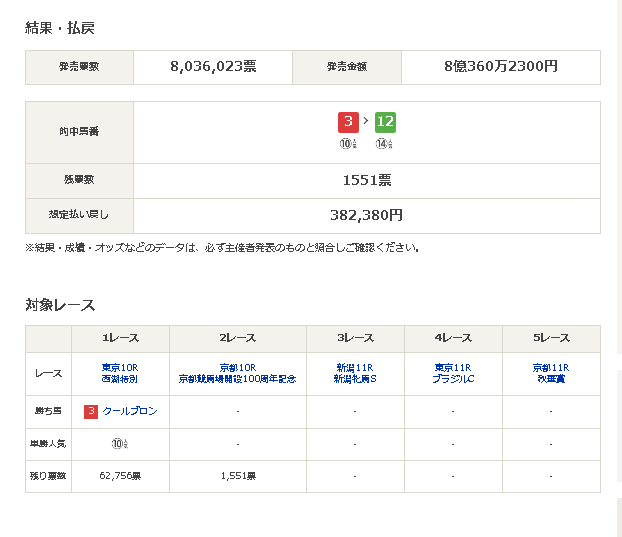Screen dimensions: 622x537
Task: Open the 新潟11R 新潟牝馬S race link
Action: 354,374
